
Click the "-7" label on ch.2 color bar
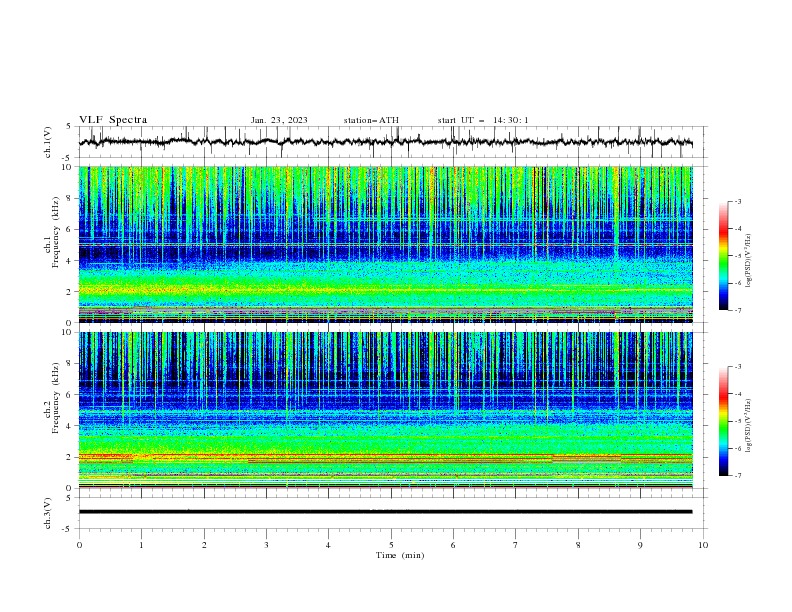click(x=737, y=475)
